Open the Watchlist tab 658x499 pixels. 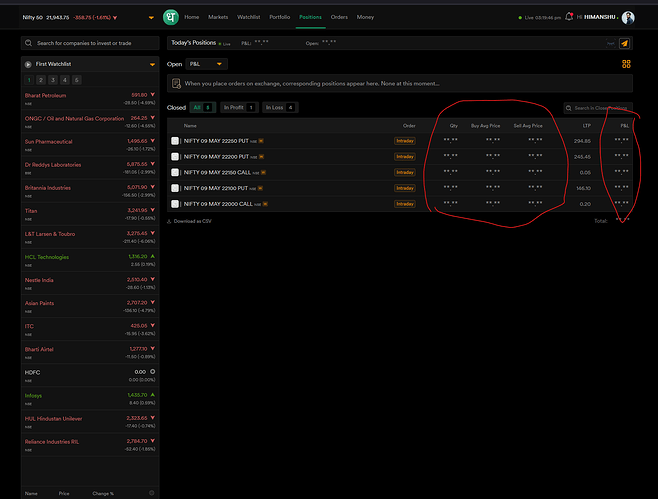click(x=248, y=17)
